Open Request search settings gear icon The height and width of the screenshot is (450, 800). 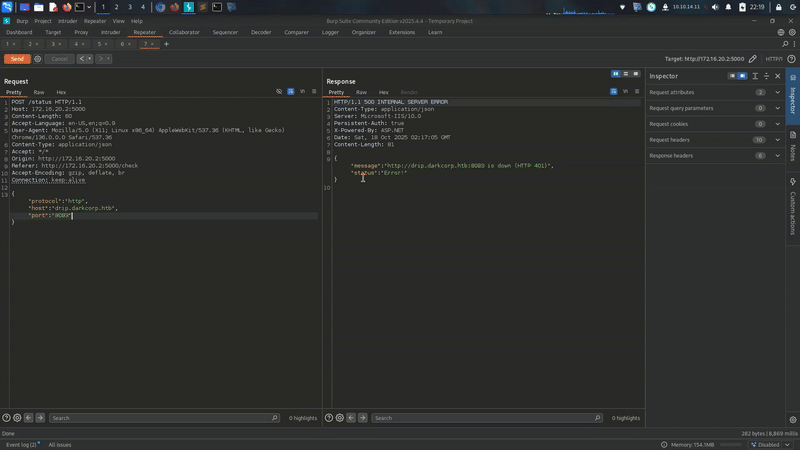click(17, 418)
